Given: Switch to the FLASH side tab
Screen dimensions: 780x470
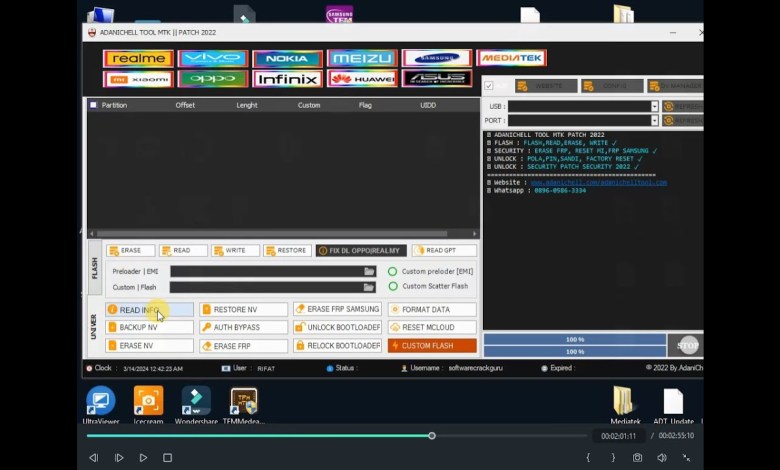Looking at the screenshot, I should pos(95,267).
